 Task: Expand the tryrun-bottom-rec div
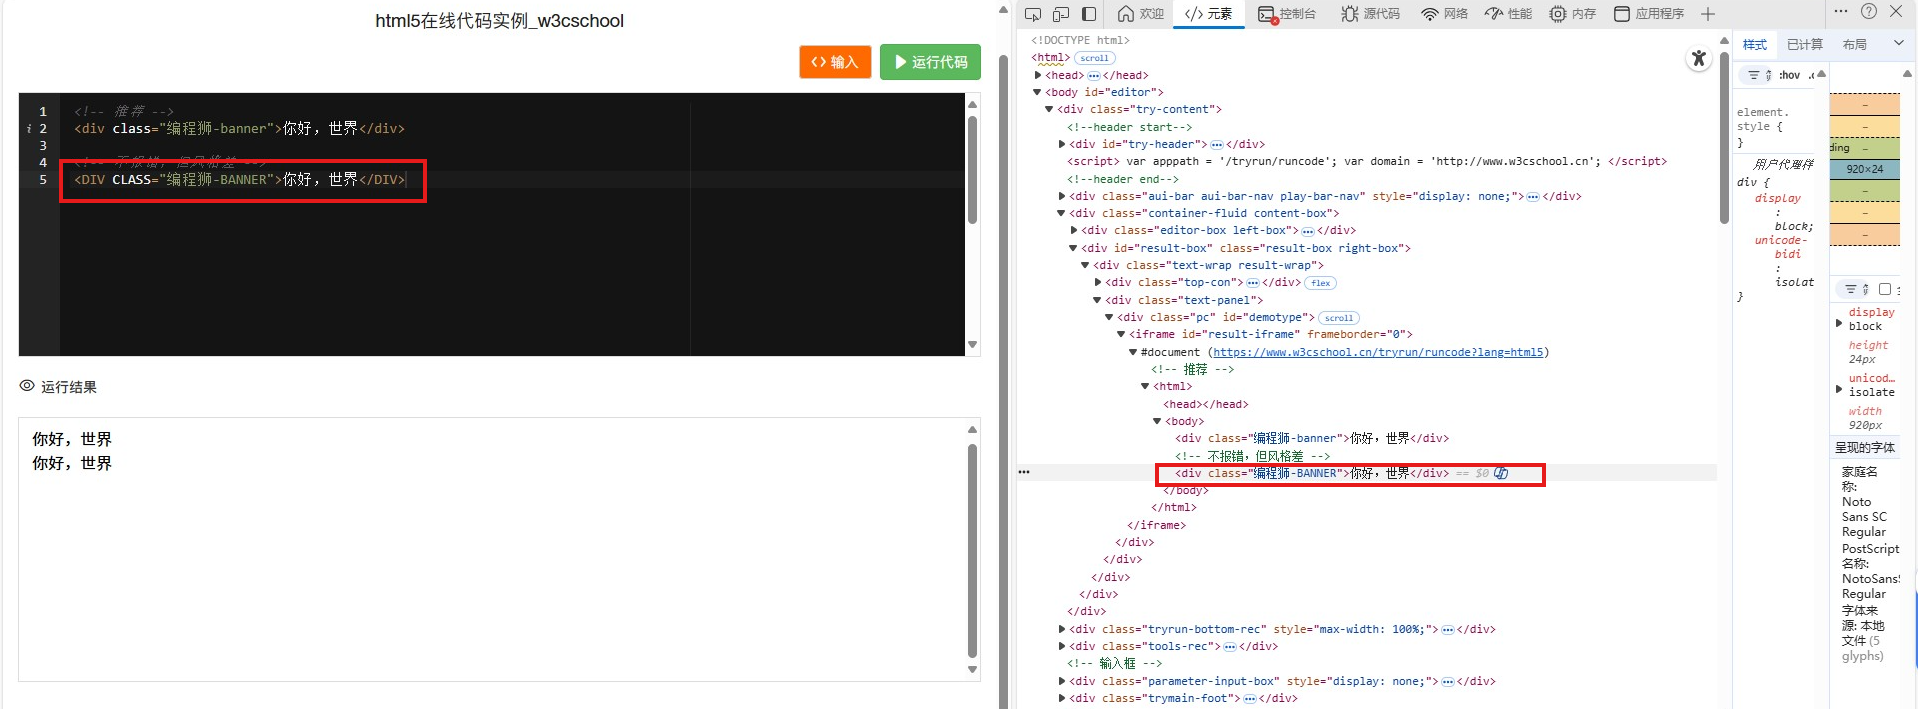point(1061,629)
